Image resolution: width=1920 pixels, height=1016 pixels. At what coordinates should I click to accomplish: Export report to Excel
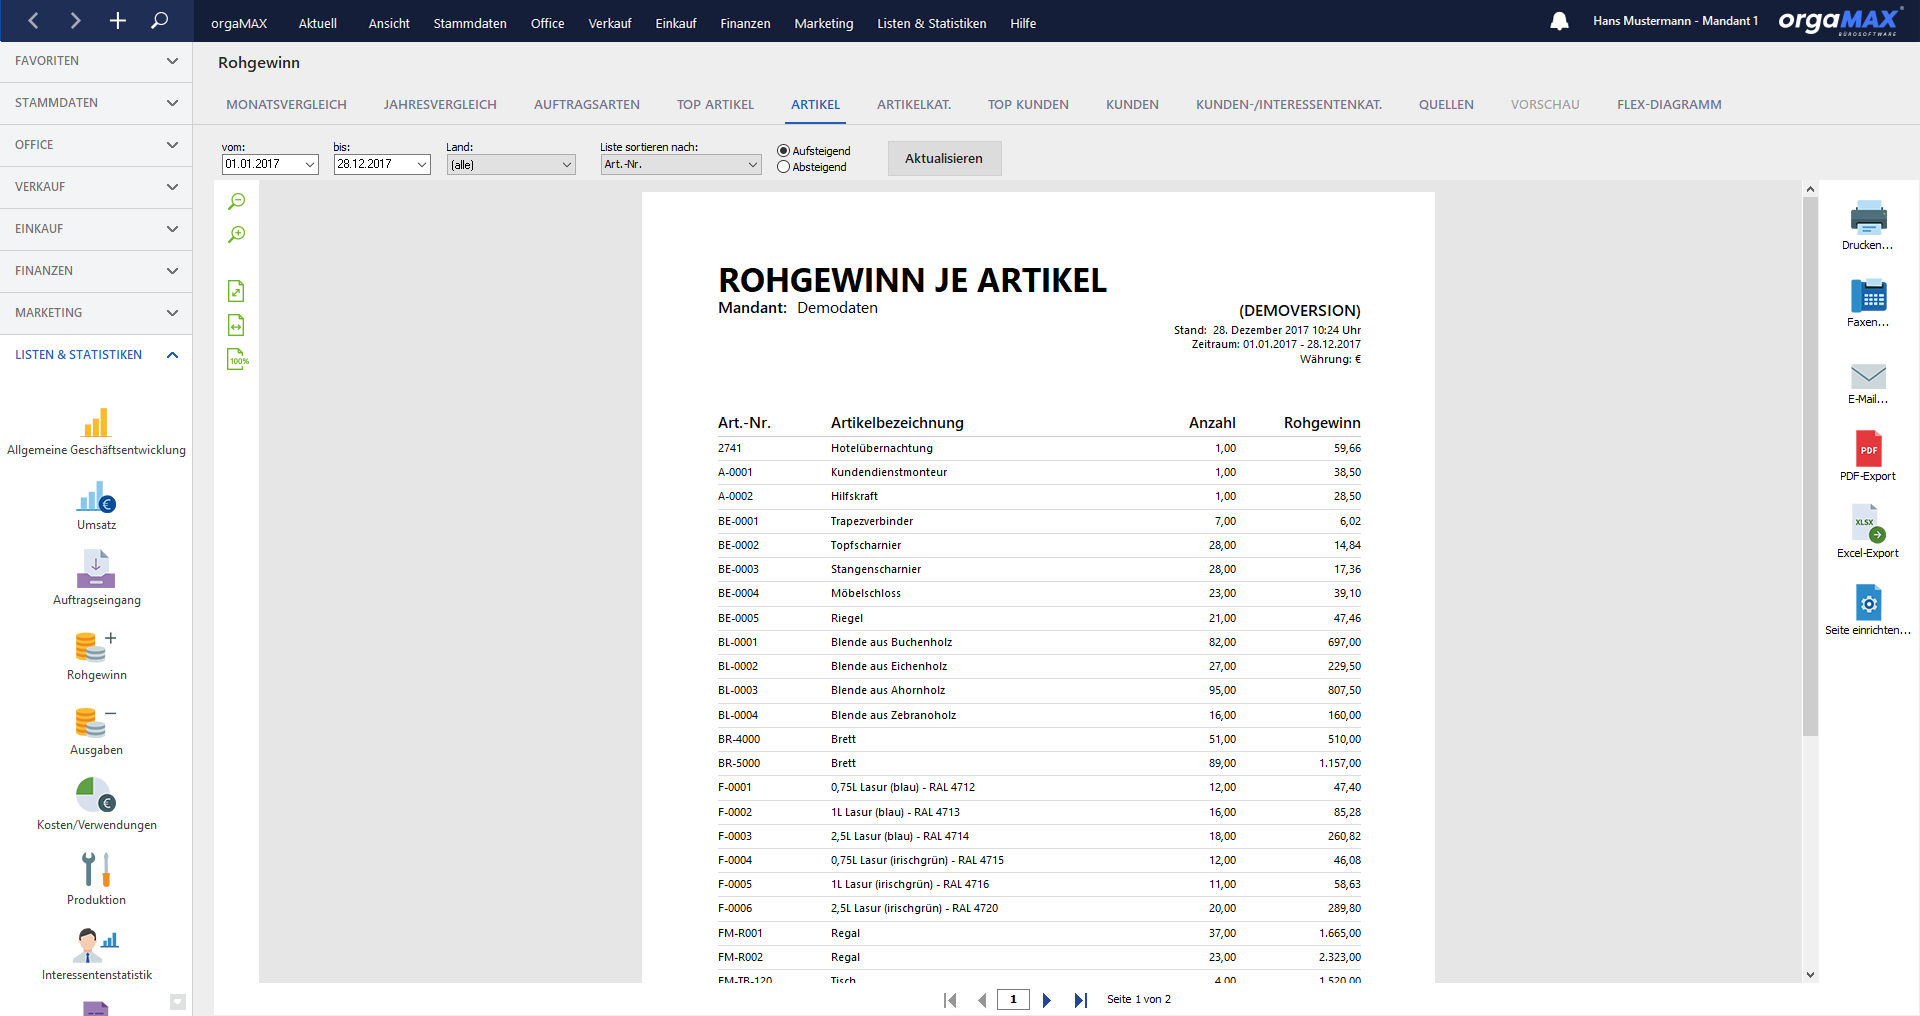click(x=1867, y=532)
